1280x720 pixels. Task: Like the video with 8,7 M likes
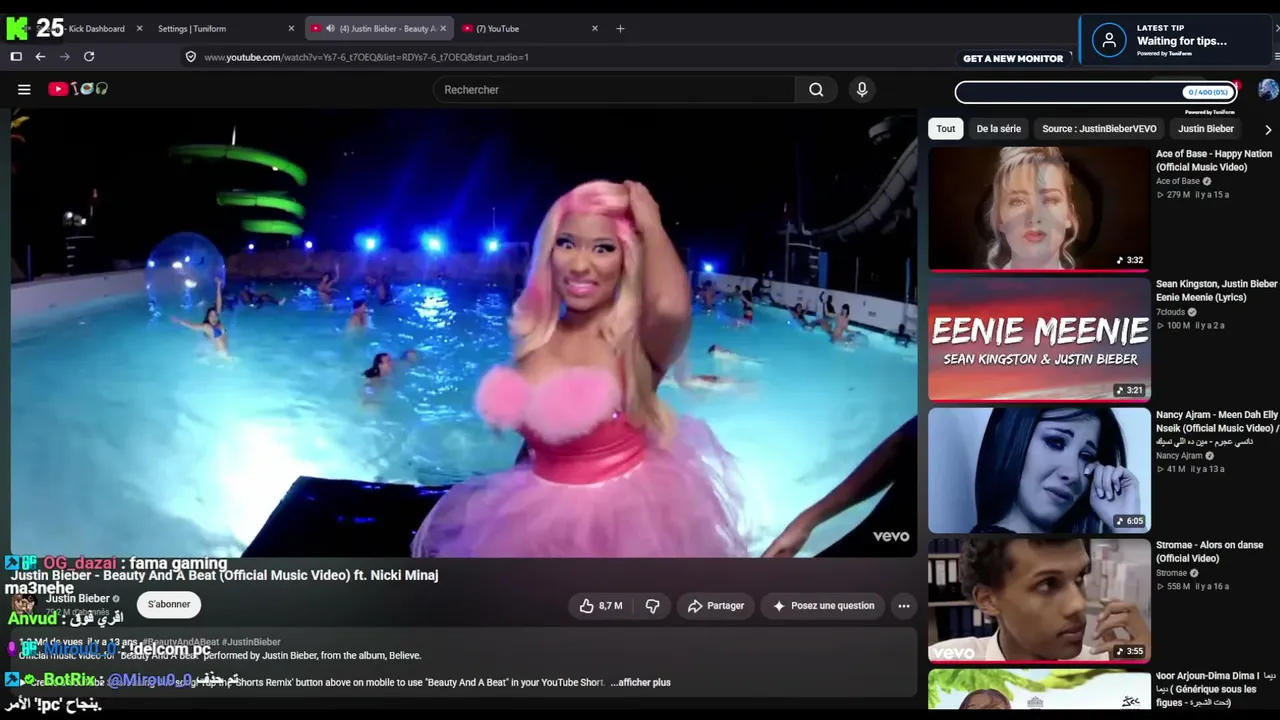(601, 606)
